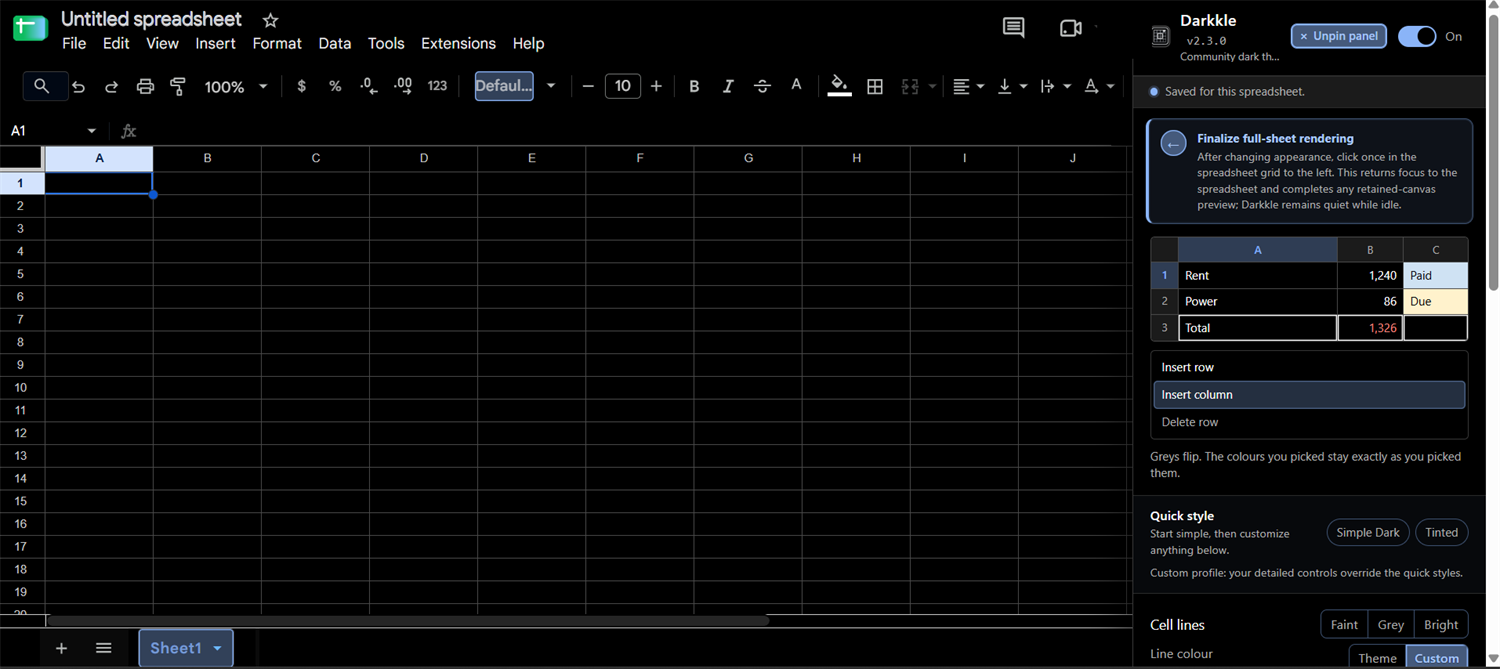Click the formula fx icon
1500x669 pixels.
(x=128, y=131)
